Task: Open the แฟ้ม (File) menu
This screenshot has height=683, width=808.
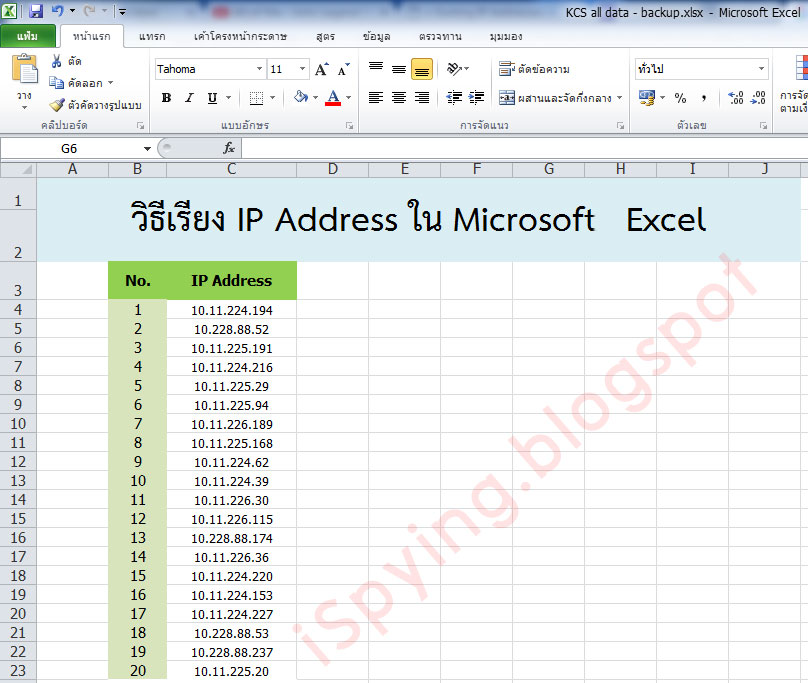Action: pyautogui.click(x=29, y=35)
